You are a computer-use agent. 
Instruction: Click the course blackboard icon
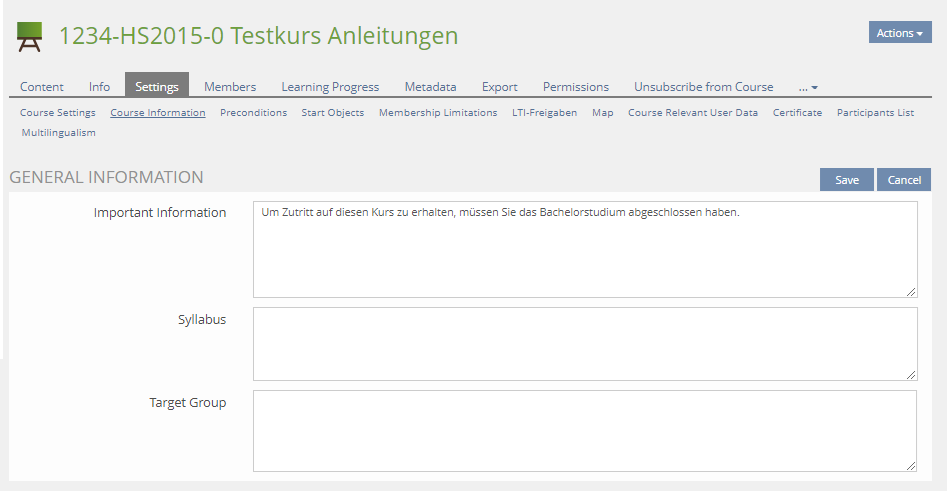tap(30, 37)
